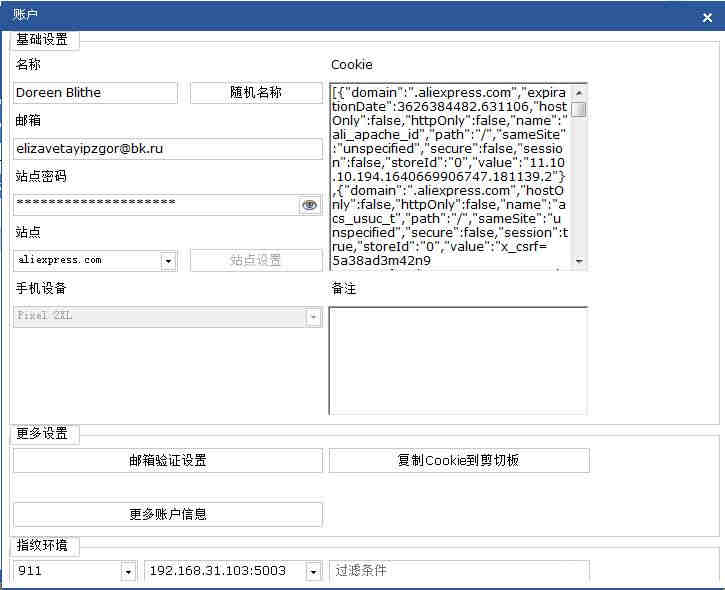Image resolution: width=725 pixels, height=590 pixels.
Task: Open the 911 fingerprint environment dropdown
Action: tap(128, 572)
